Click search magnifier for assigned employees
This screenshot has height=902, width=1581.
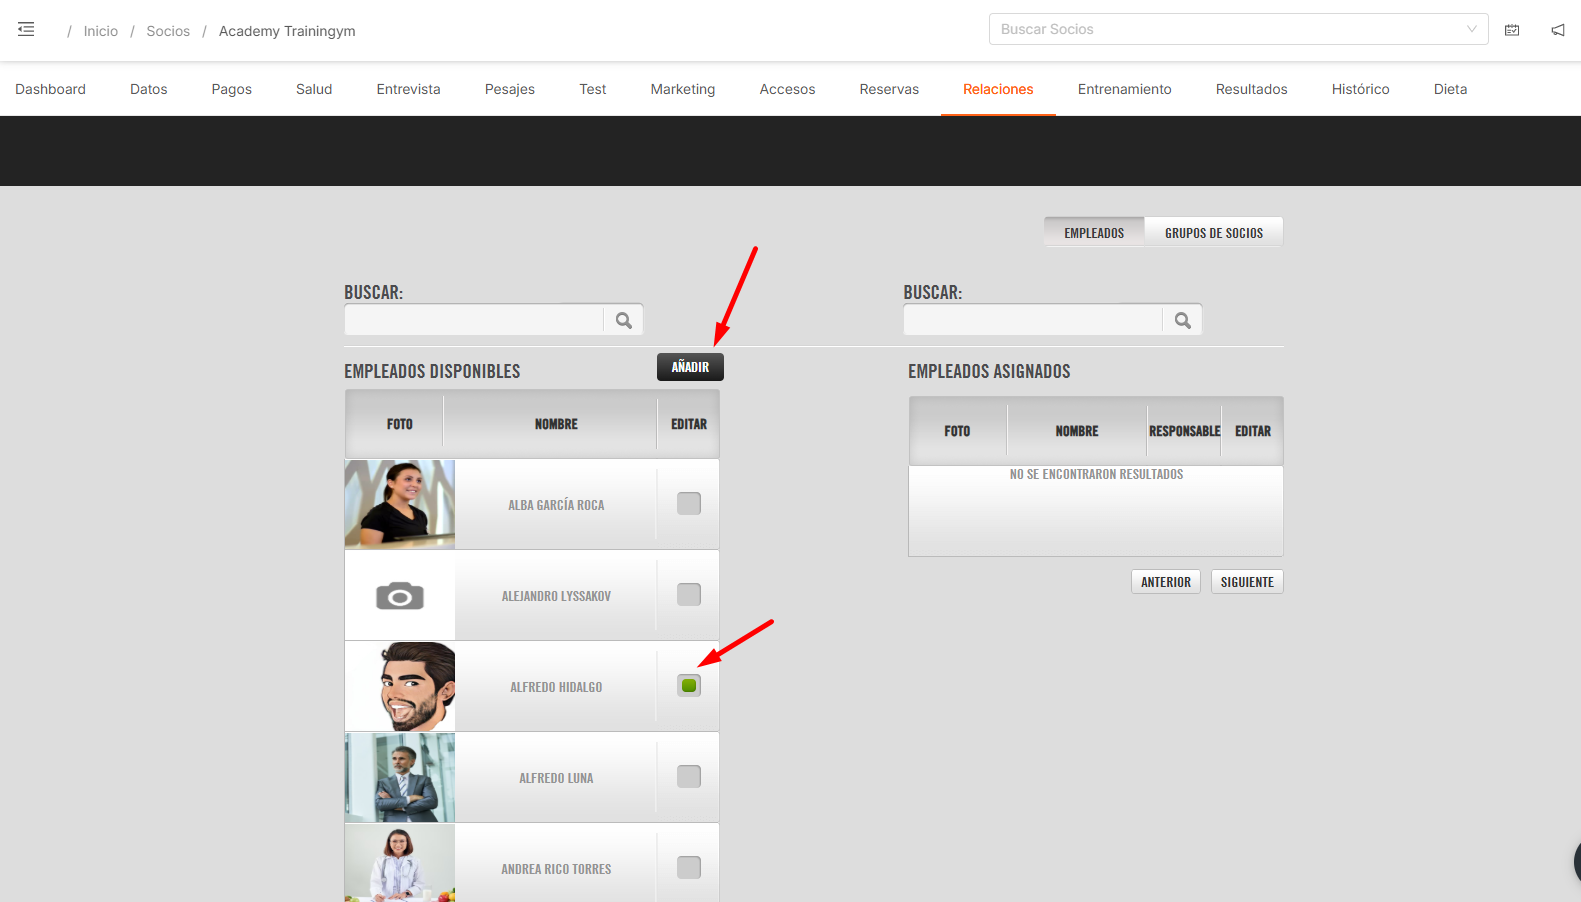[x=1183, y=321]
